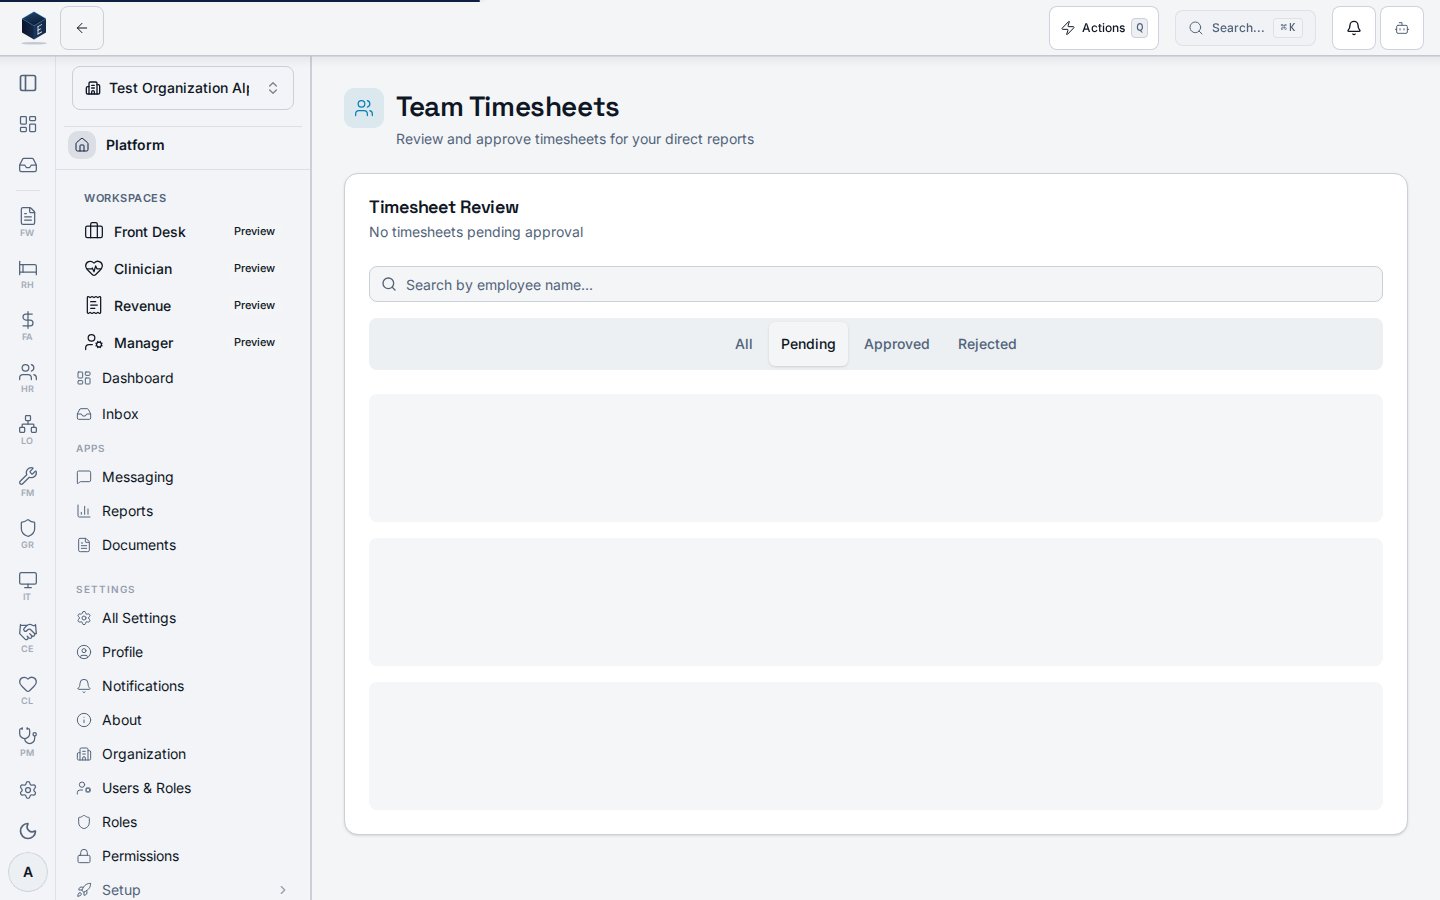
Task: Click the Timesheet Review heading
Action: [444, 207]
